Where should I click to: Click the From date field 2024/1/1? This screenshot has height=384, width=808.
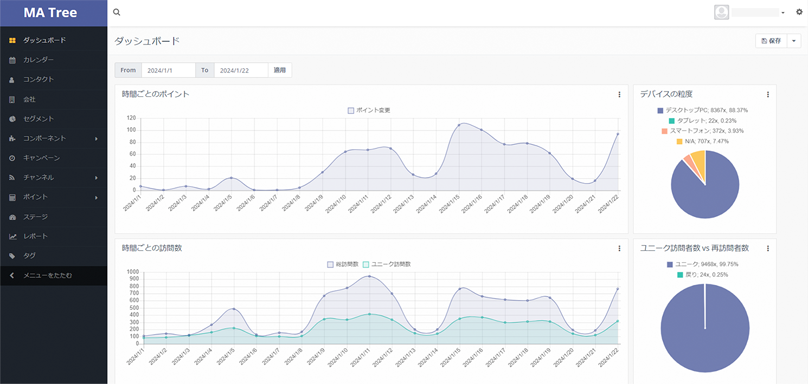pyautogui.click(x=168, y=70)
